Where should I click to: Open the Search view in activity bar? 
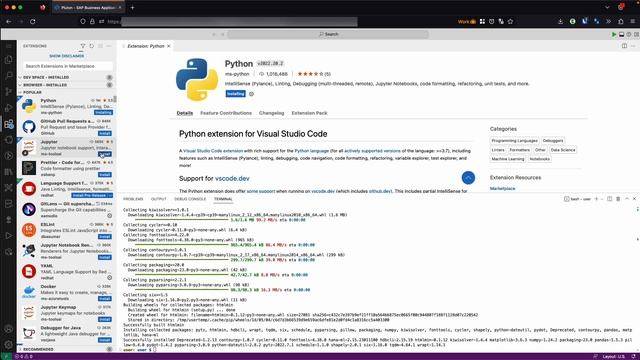coord(9,76)
